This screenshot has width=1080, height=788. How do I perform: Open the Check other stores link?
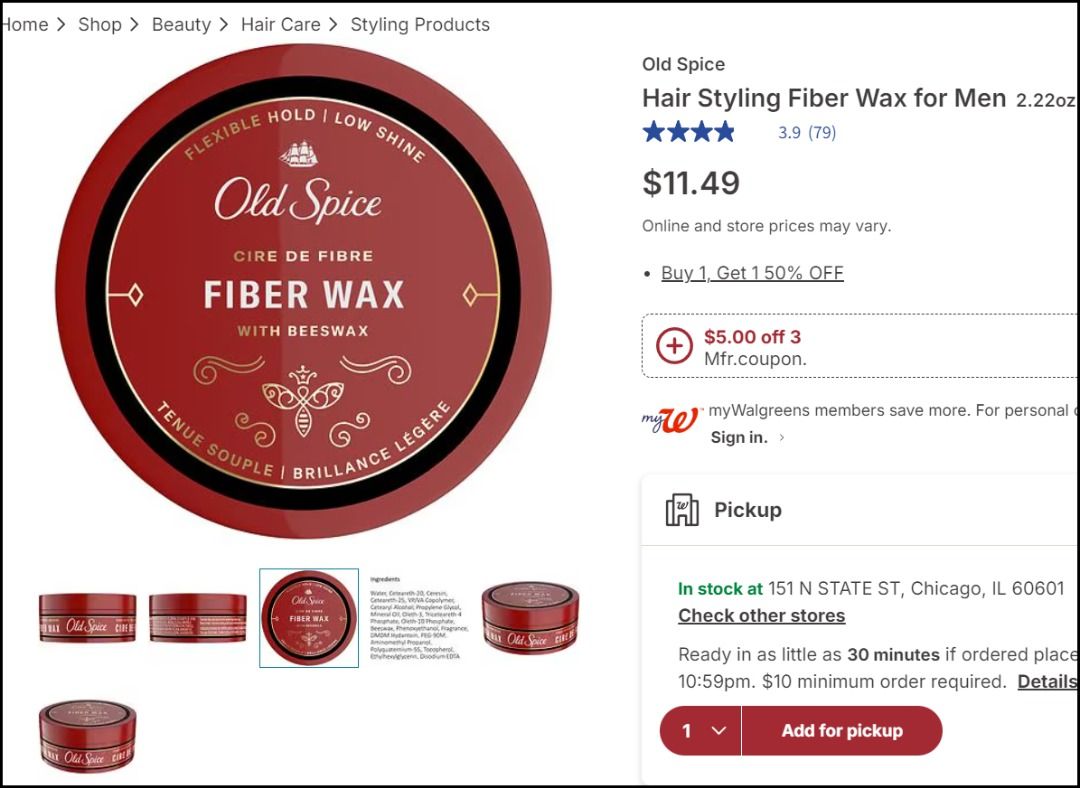pyautogui.click(x=761, y=616)
